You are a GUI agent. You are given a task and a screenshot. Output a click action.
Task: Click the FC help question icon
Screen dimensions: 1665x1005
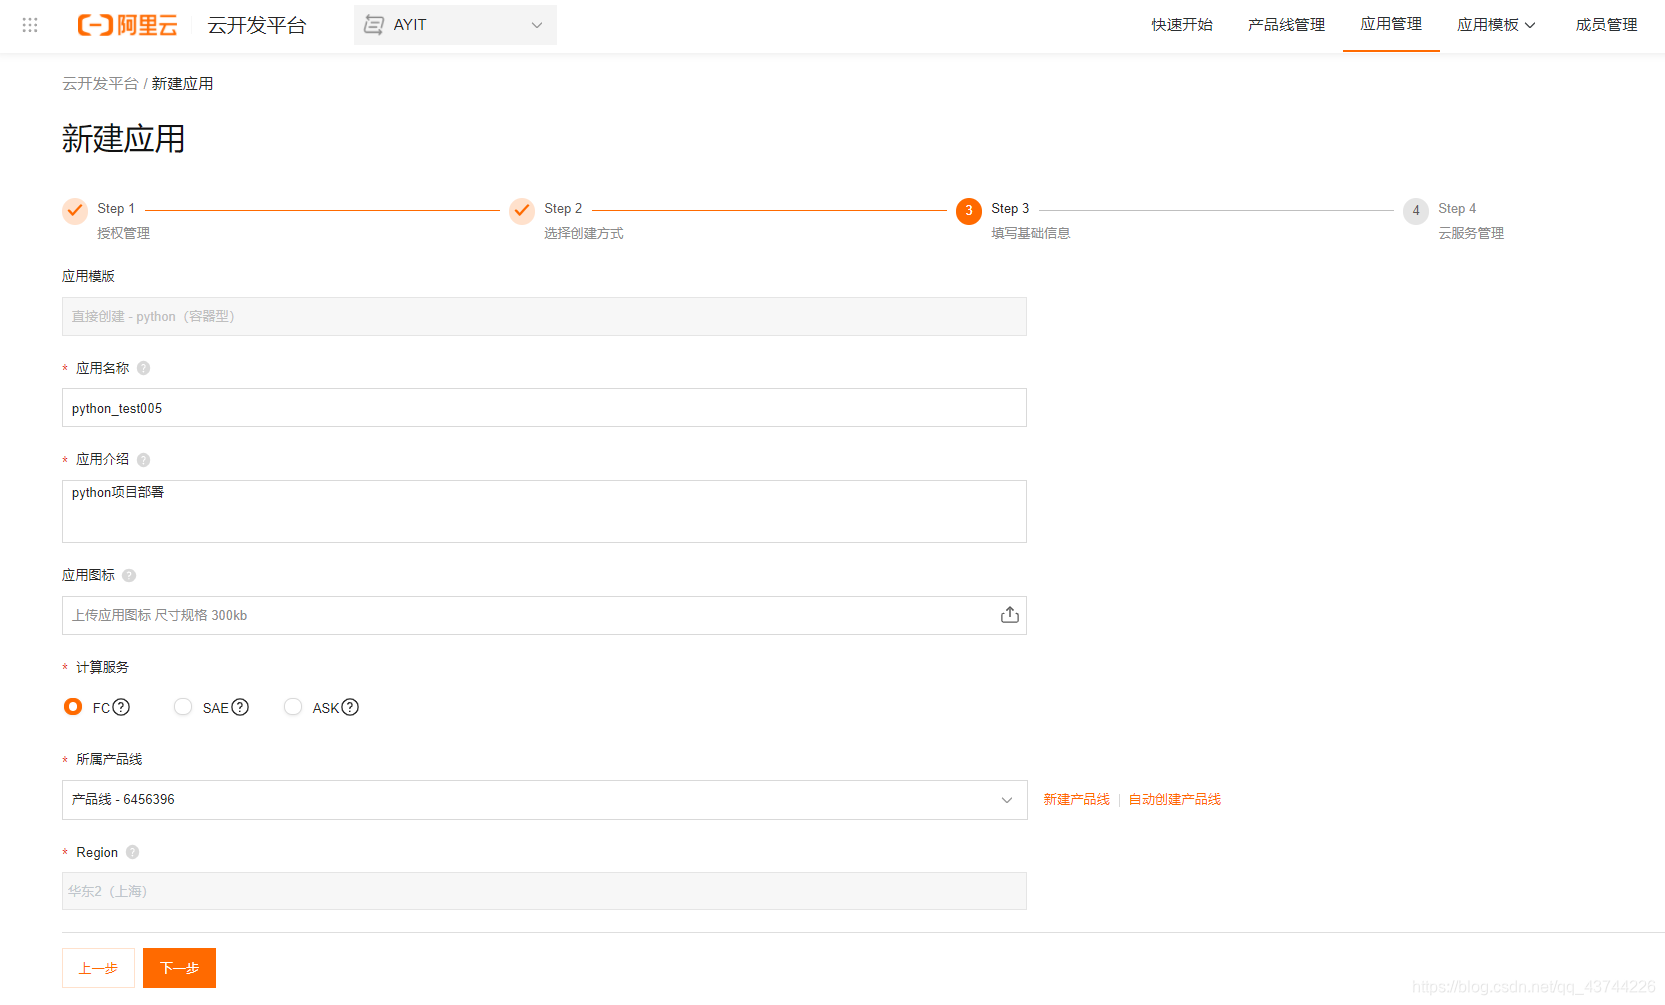pos(121,707)
